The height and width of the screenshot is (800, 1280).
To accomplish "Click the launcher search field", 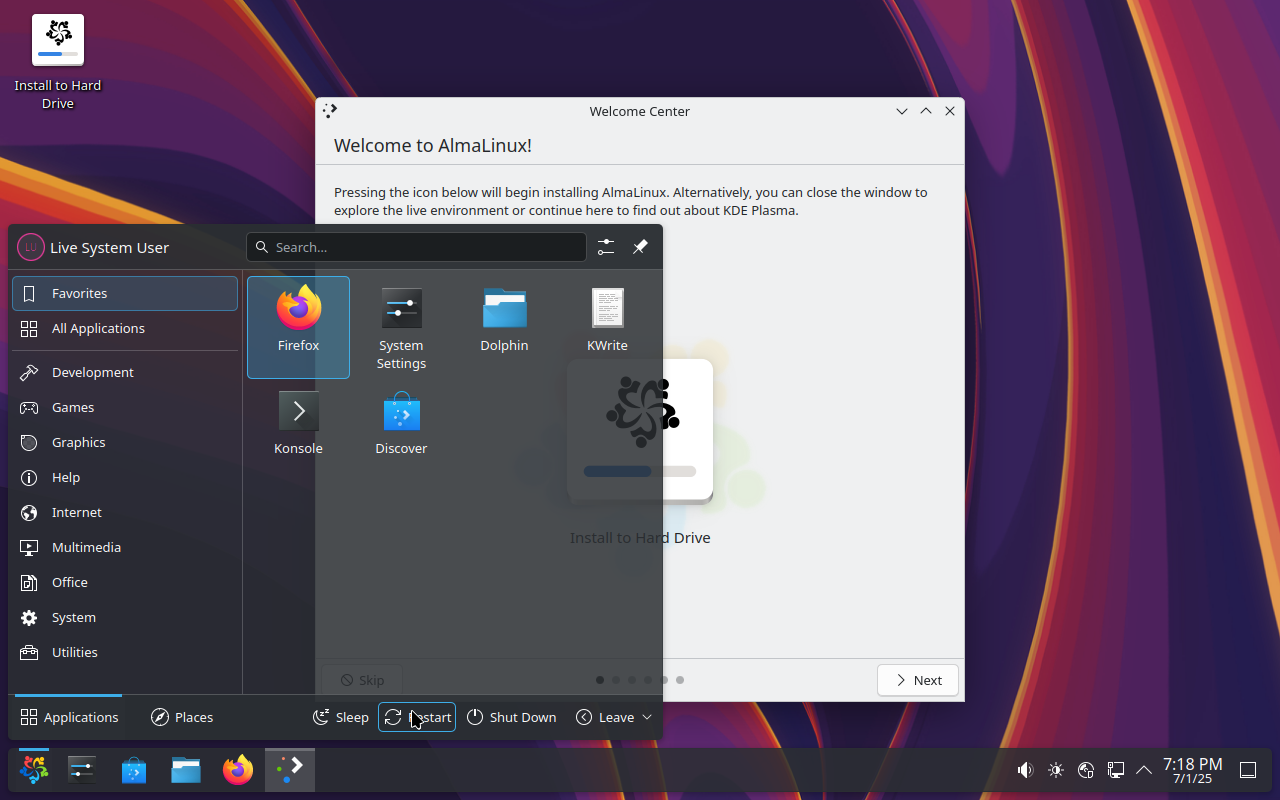I will 416,247.
